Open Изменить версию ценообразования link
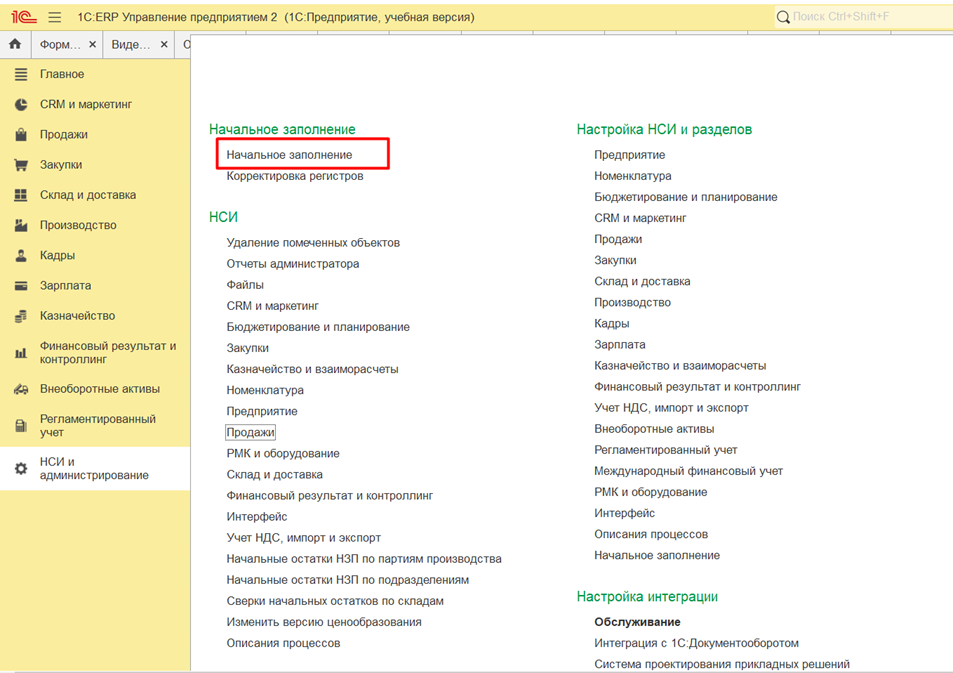Viewport: 953px width, 673px height. pyautogui.click(x=324, y=622)
